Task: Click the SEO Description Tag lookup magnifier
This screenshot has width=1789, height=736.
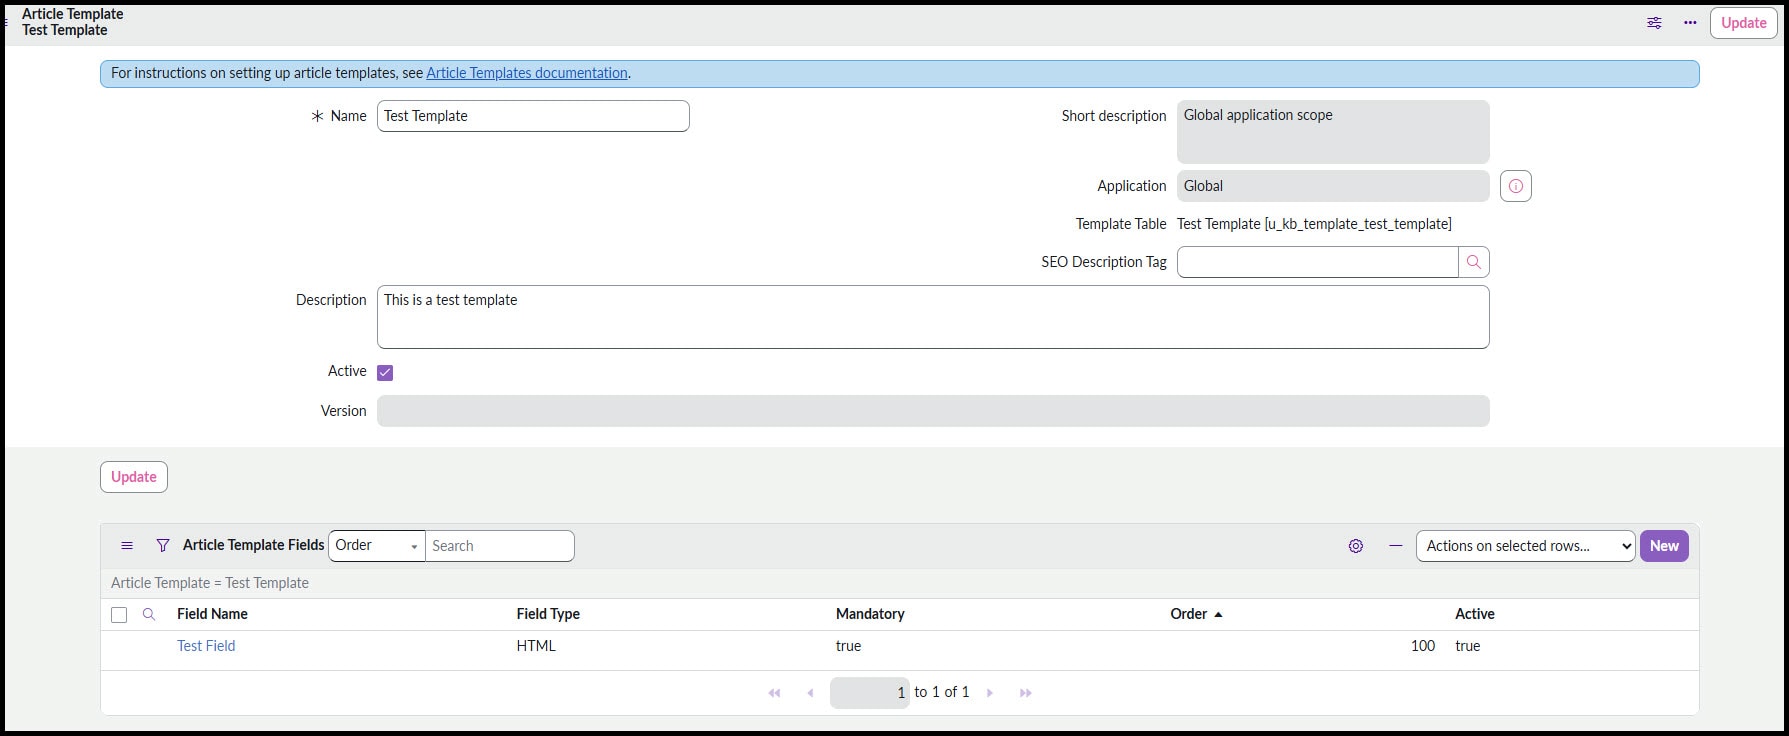Action: coord(1474,262)
